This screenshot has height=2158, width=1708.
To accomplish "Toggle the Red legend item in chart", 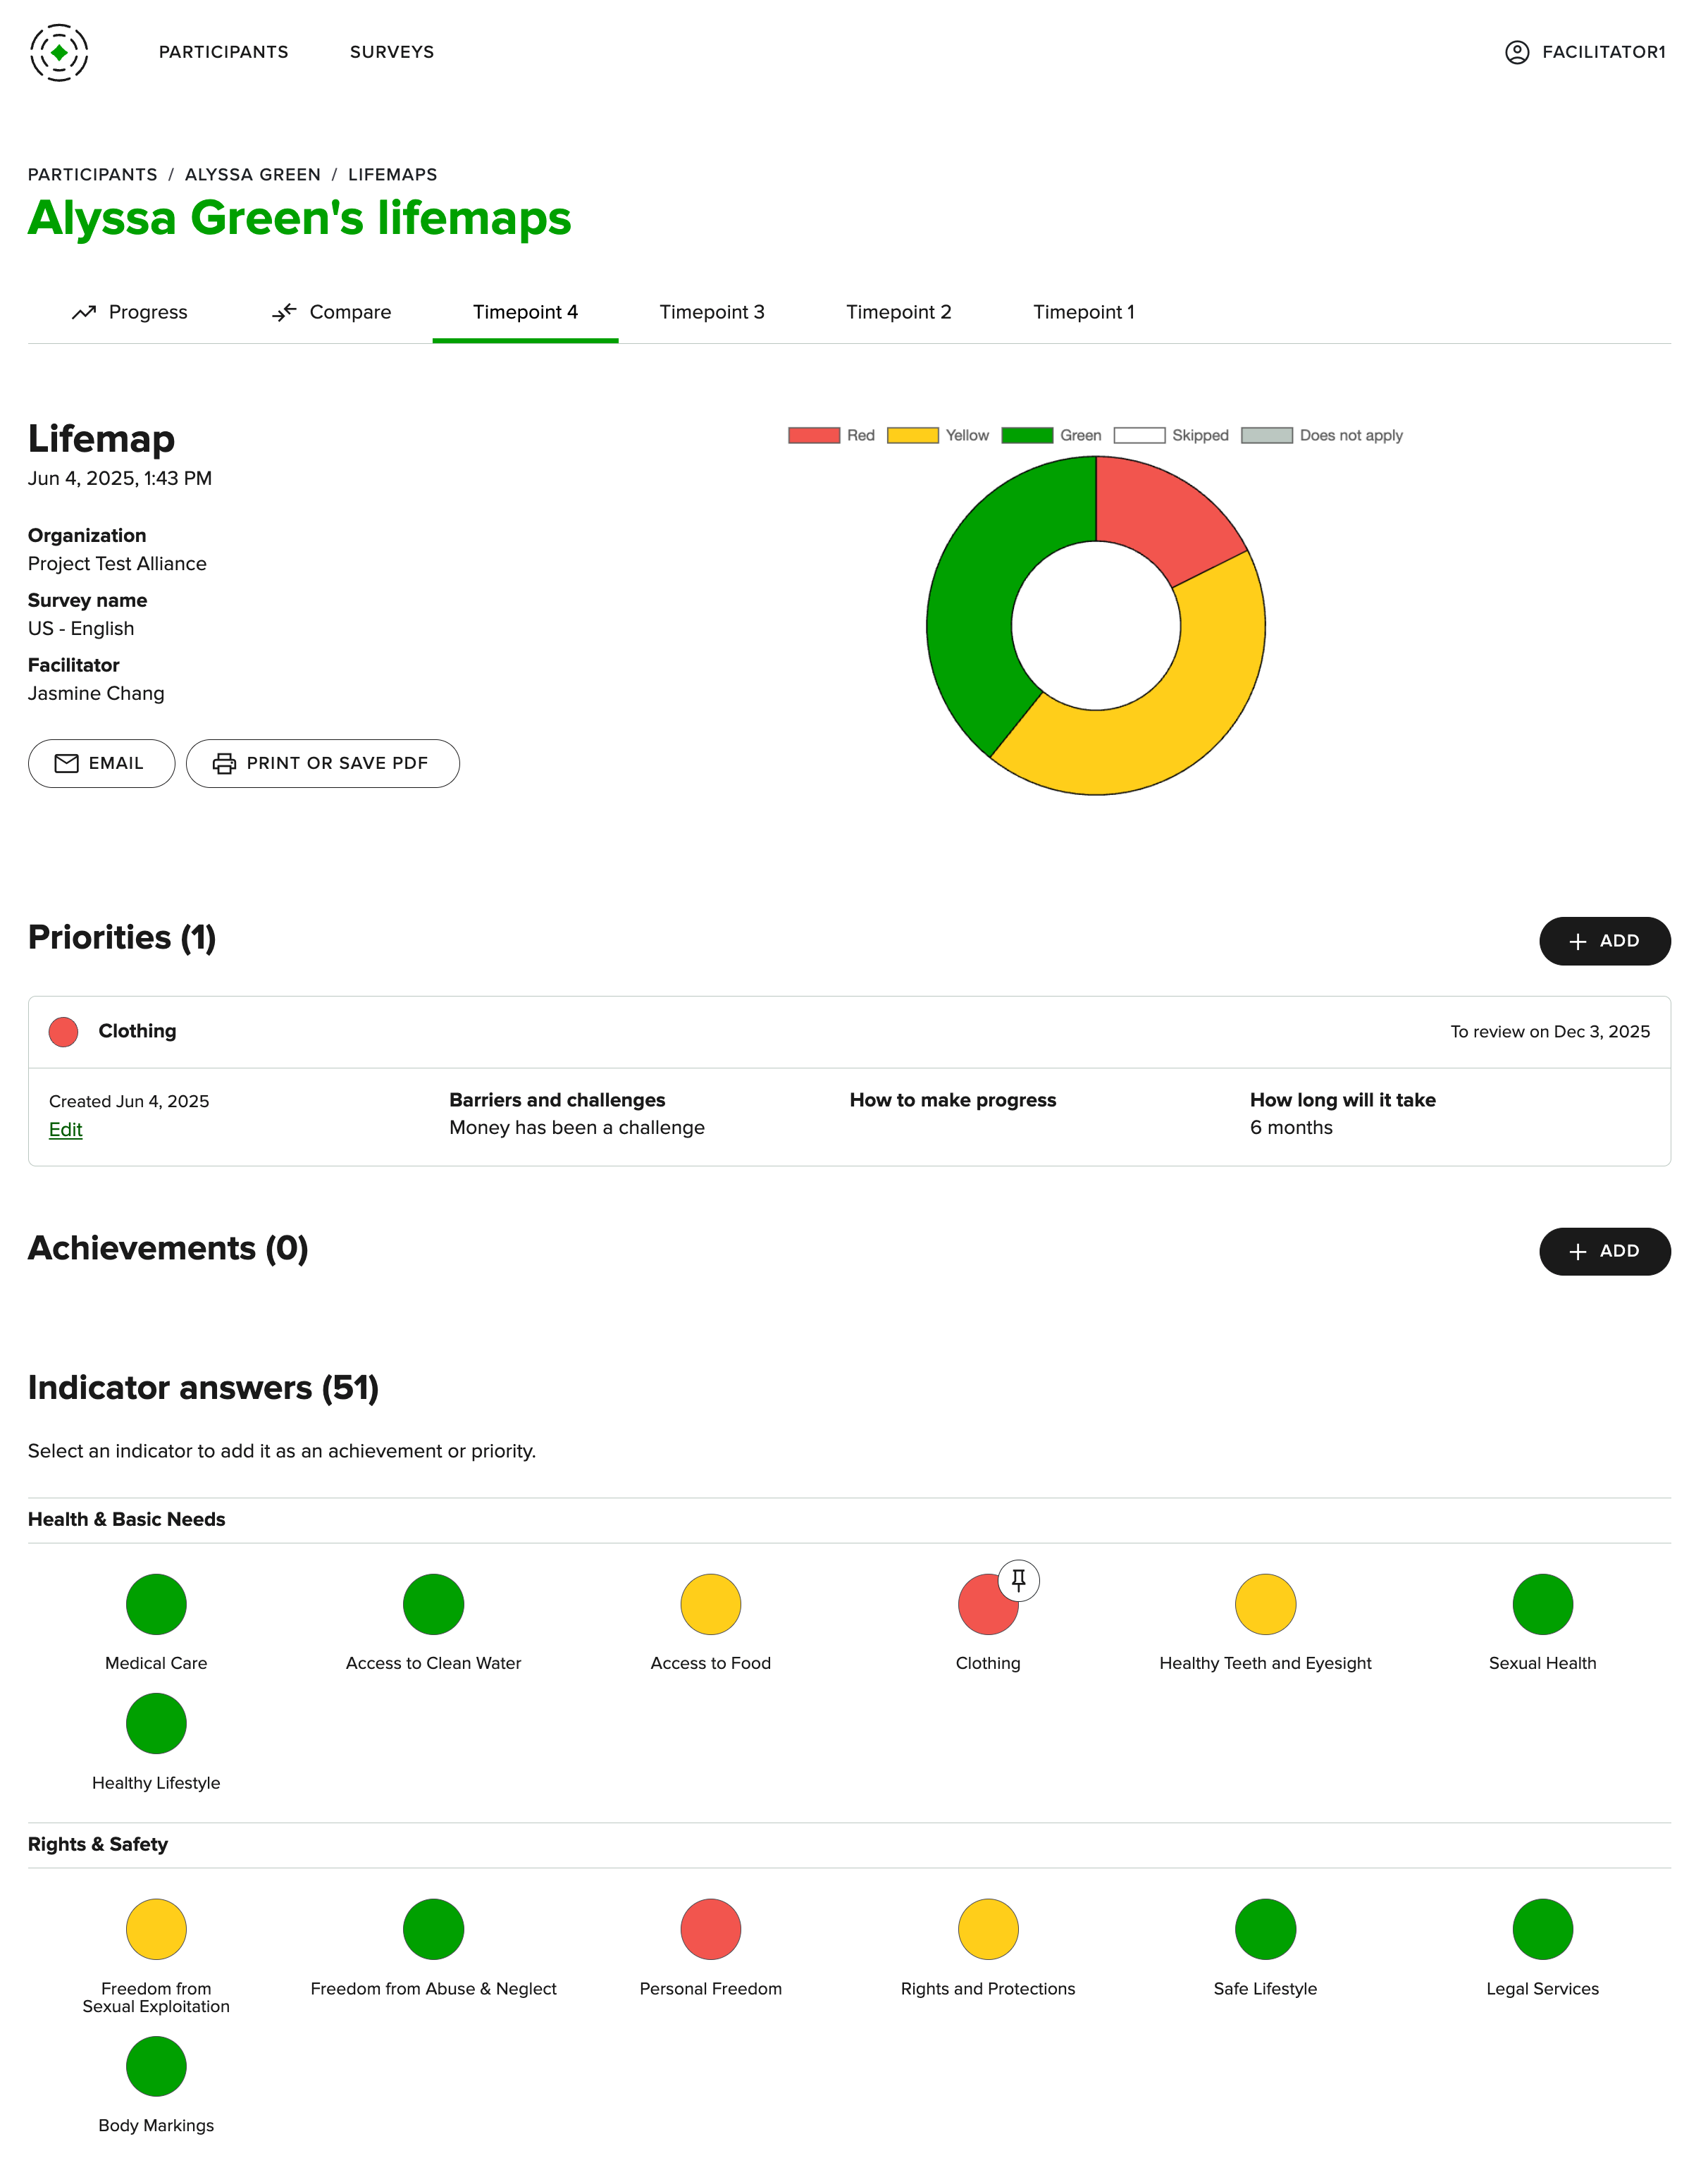I will 830,435.
